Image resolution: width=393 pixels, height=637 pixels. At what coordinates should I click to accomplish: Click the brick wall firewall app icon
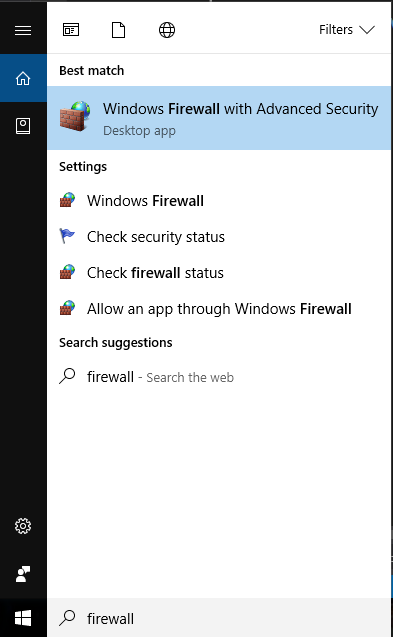tap(75, 117)
